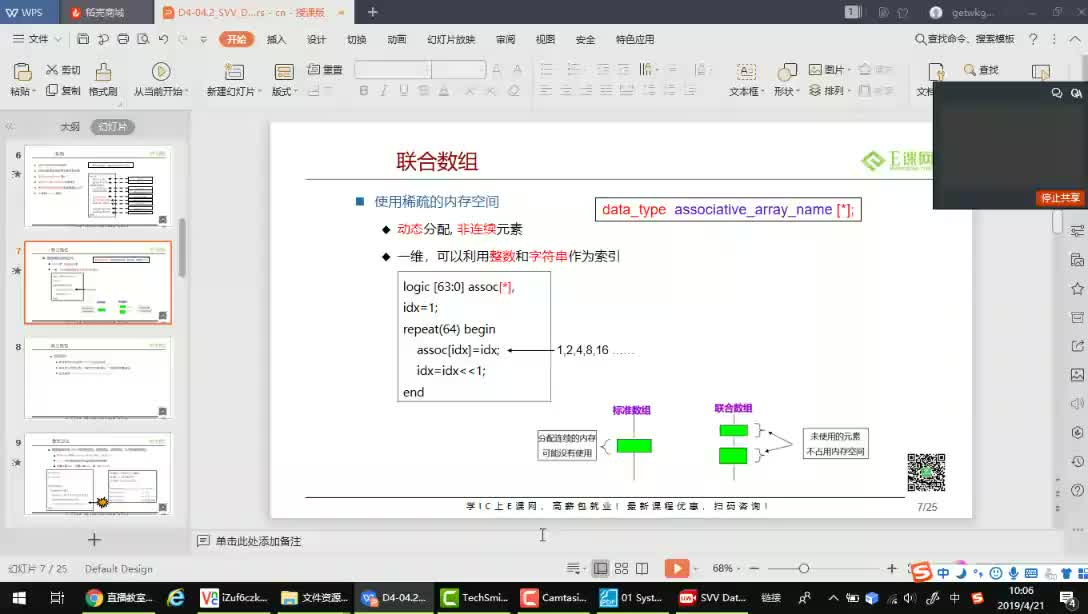Adjust the zoom slider handle
This screenshot has width=1088, height=614.
click(x=804, y=568)
